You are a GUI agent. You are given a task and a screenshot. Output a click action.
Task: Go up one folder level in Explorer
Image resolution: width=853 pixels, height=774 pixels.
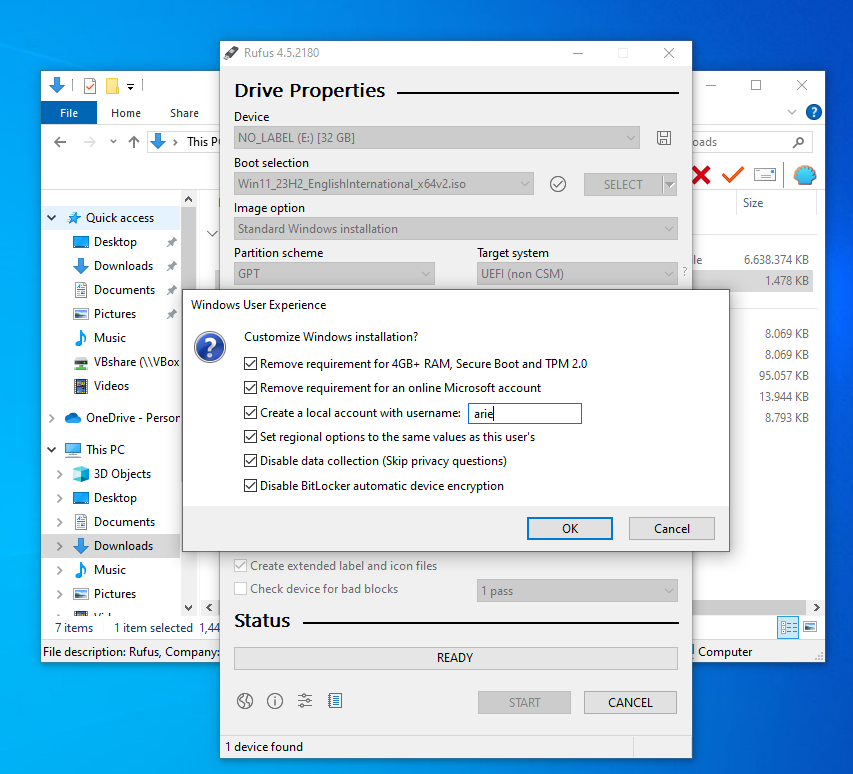[x=134, y=143]
